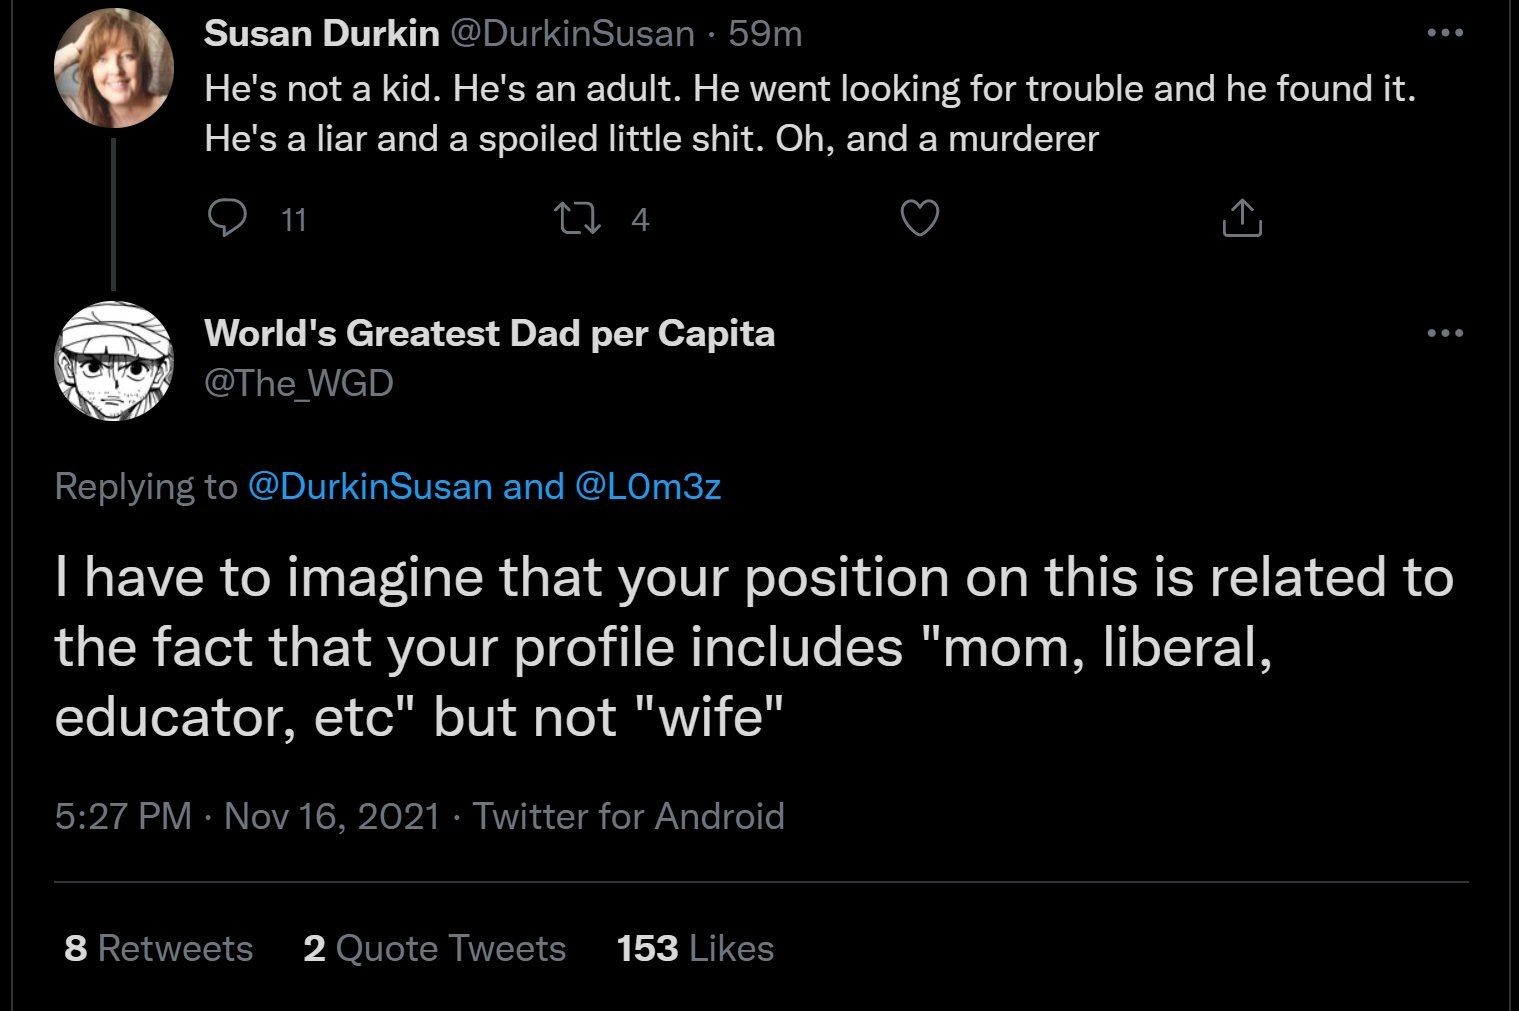Click the @DurkinSusan handle next to the name
The image size is (1519, 1011).
coord(572,34)
